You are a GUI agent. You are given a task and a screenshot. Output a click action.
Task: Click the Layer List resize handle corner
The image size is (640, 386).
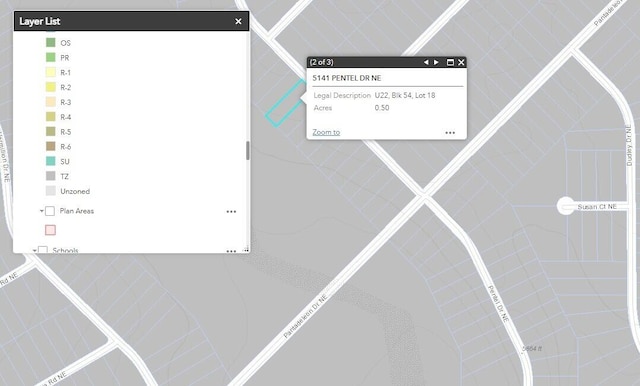tap(246, 249)
